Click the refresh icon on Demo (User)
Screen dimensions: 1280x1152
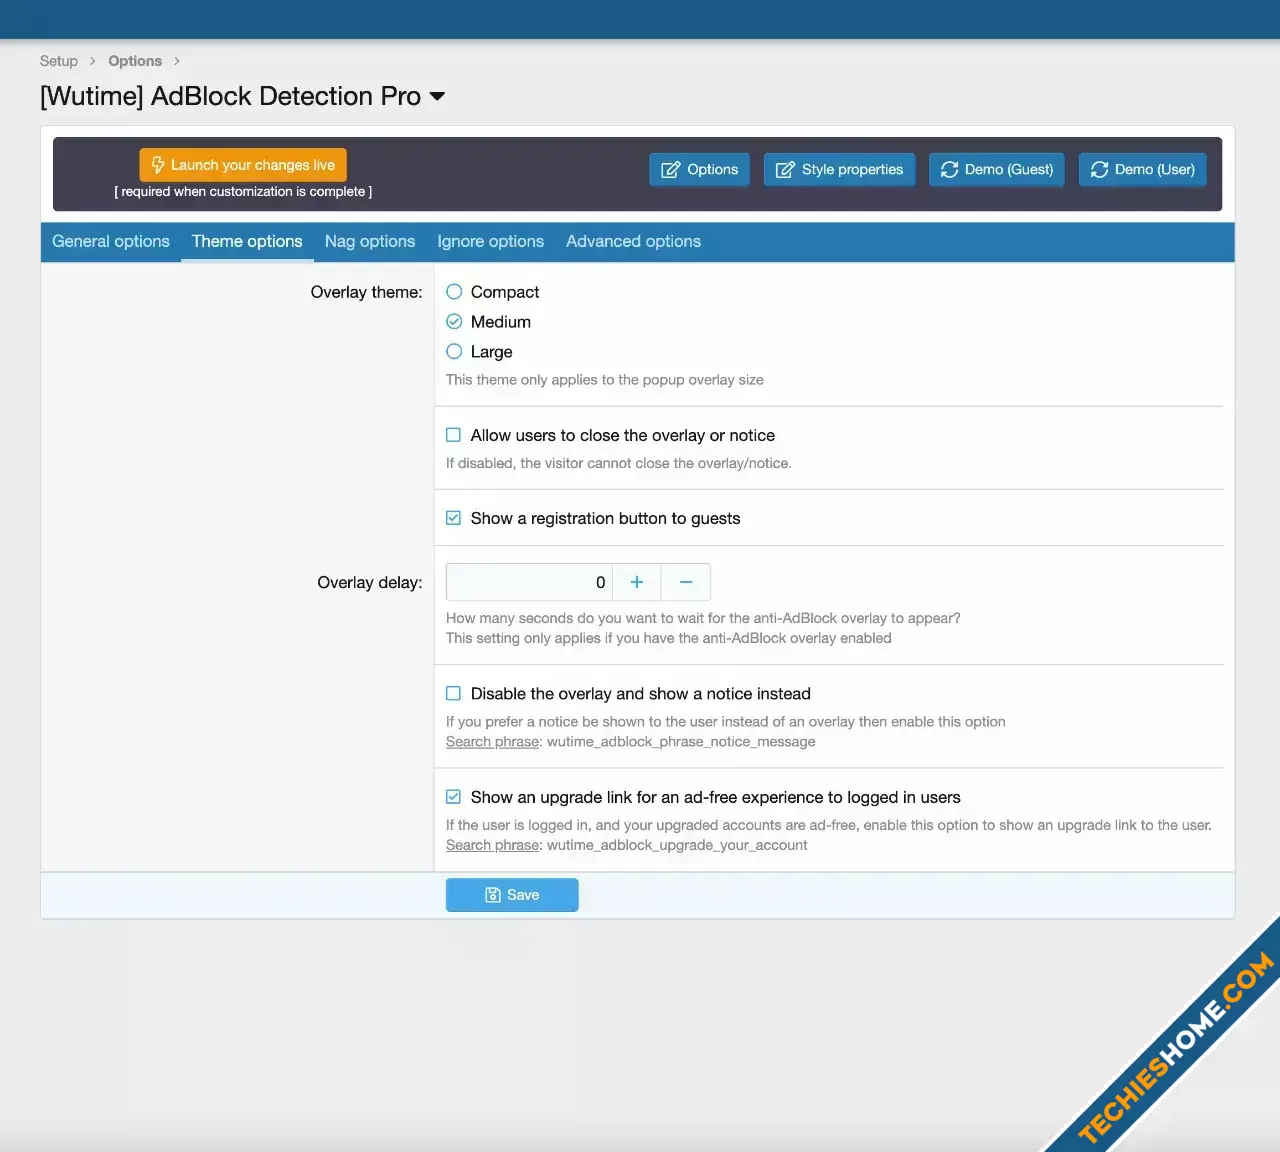pos(1100,170)
